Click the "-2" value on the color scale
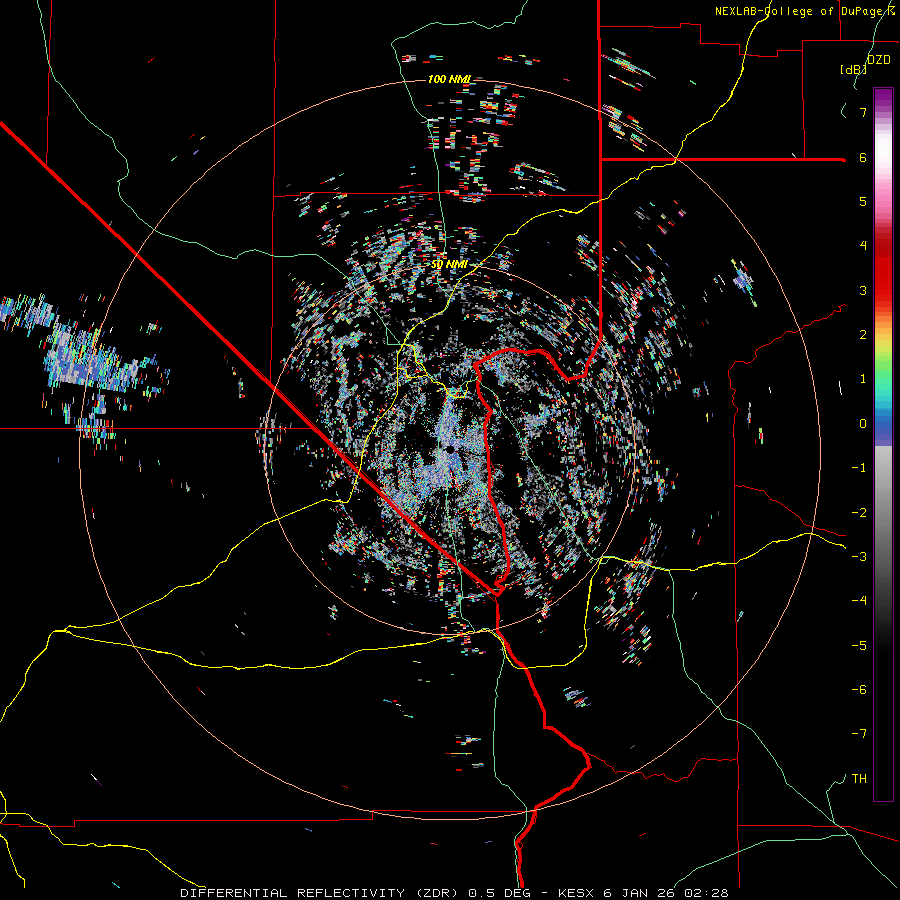900x900 pixels. [x=859, y=513]
